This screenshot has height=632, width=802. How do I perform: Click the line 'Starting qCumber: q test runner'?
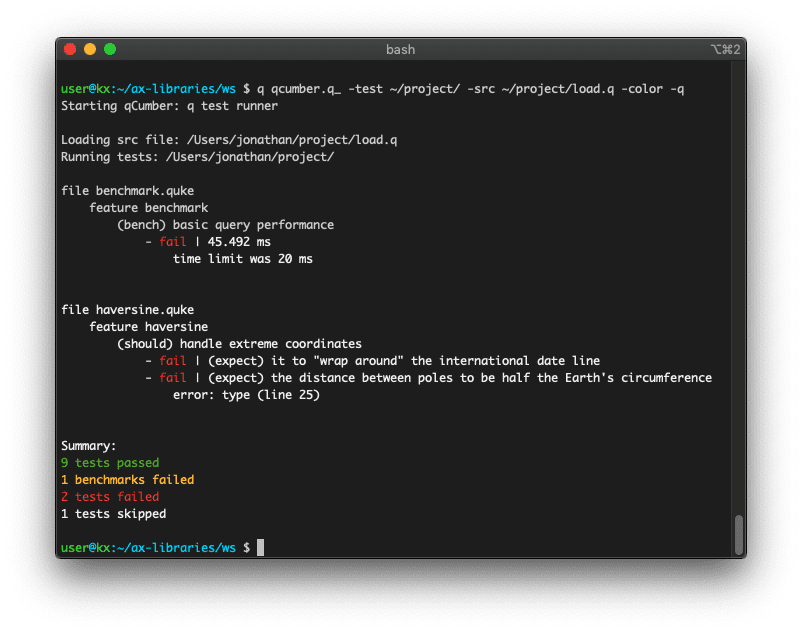(x=169, y=106)
